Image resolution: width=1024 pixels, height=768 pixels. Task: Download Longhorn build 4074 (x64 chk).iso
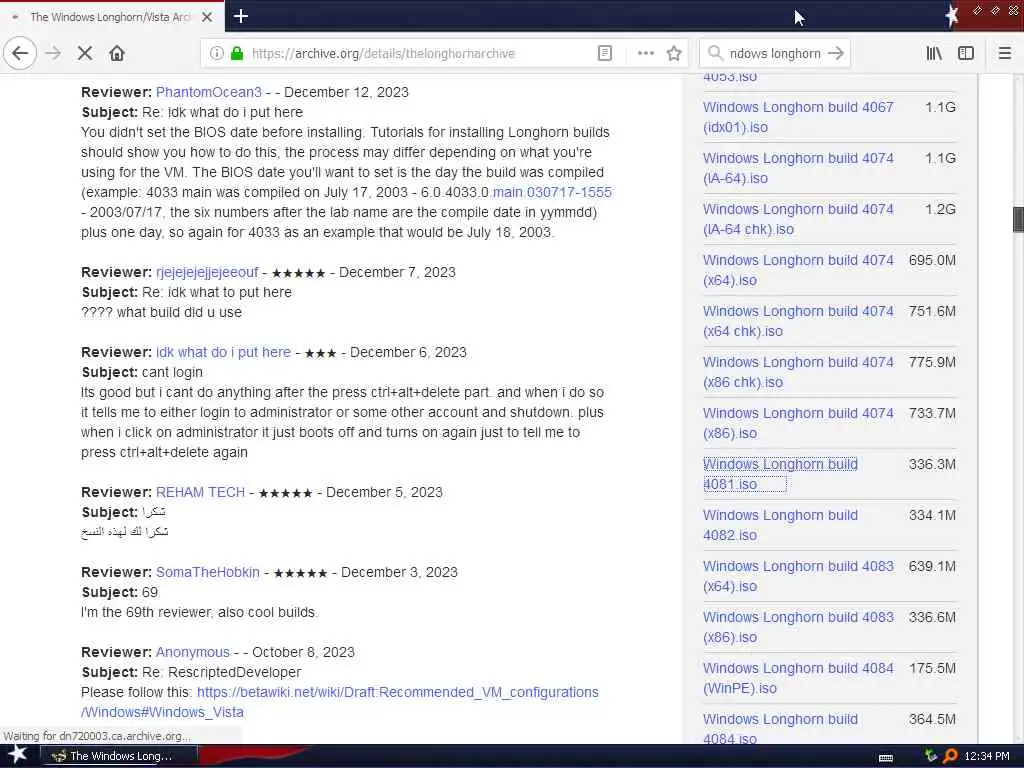pyautogui.click(x=798, y=321)
